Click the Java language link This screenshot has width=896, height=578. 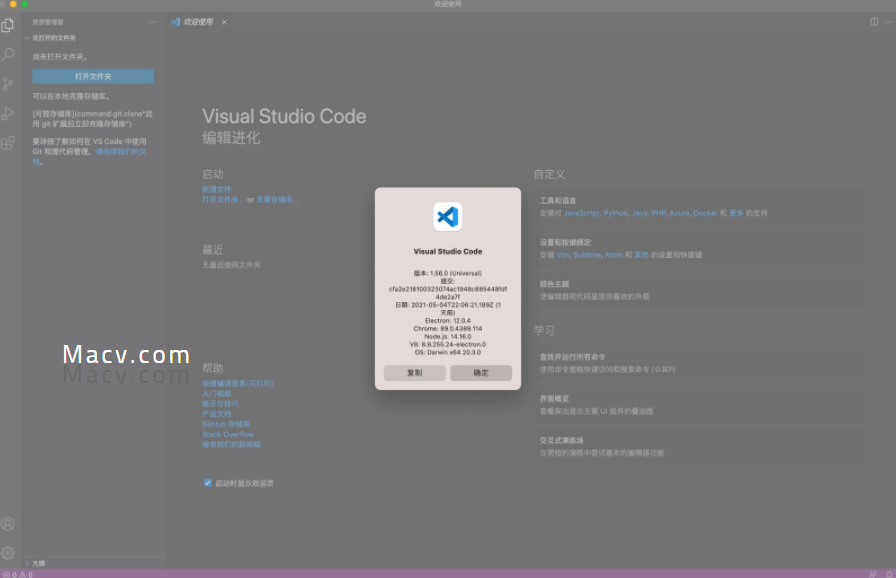(x=639, y=213)
